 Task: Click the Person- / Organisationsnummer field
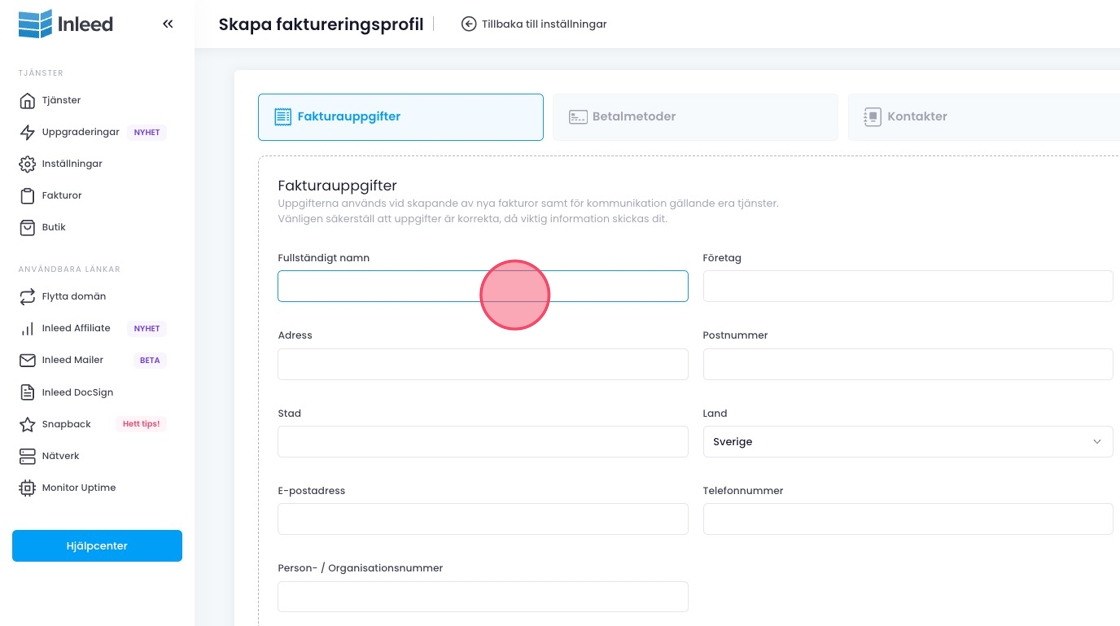tap(482, 597)
